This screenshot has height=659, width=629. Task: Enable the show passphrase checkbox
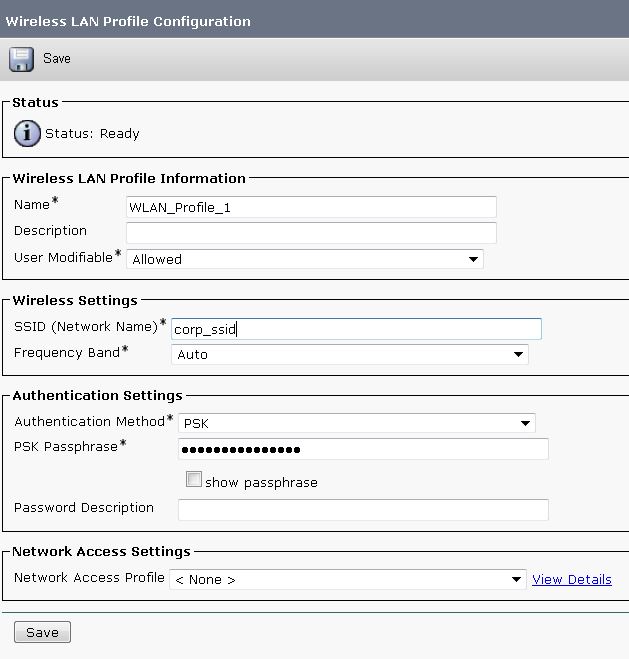[194, 480]
